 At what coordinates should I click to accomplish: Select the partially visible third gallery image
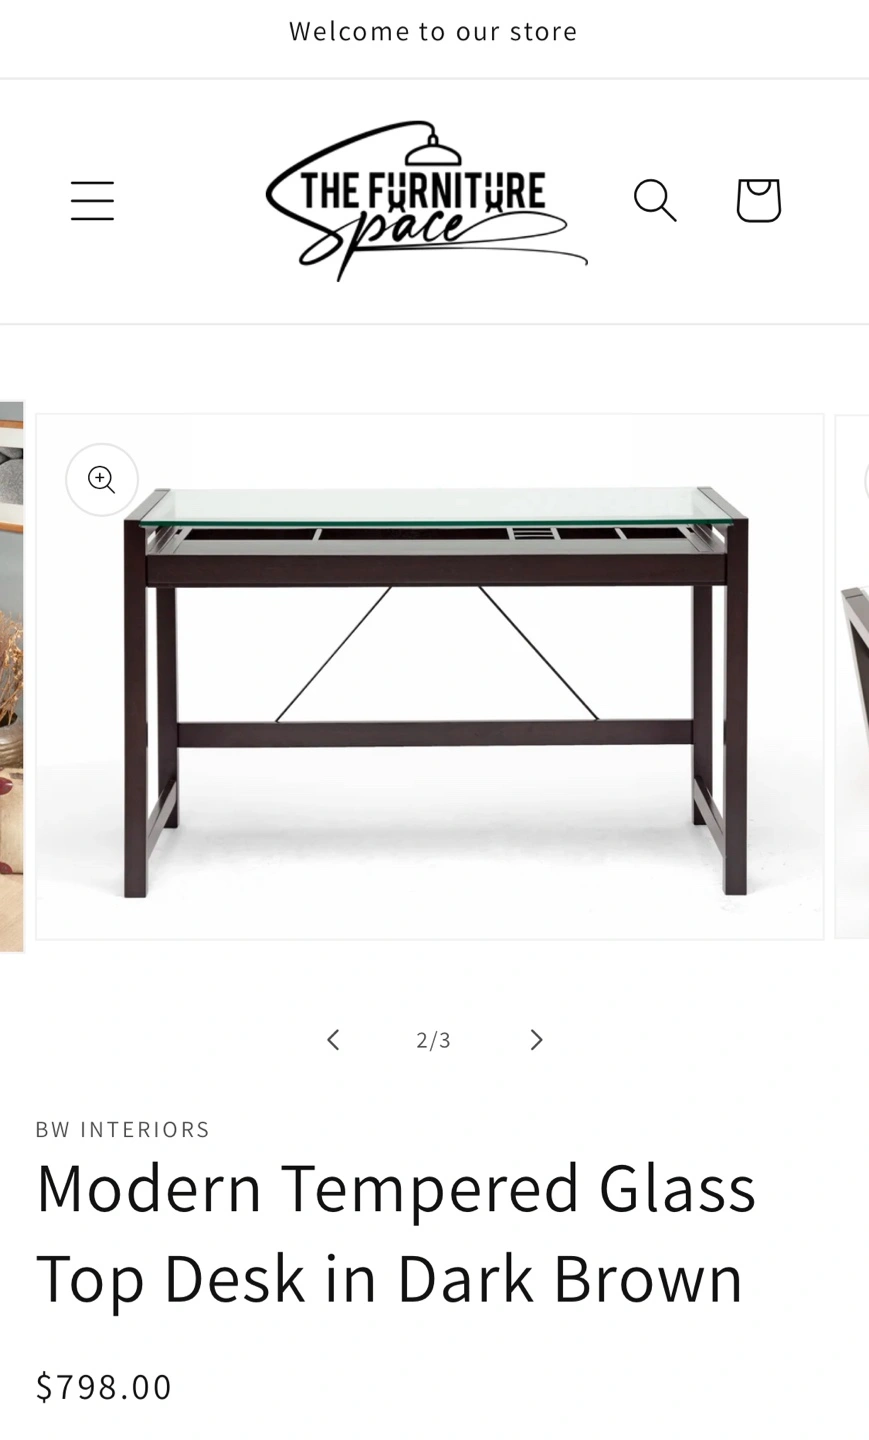point(853,677)
